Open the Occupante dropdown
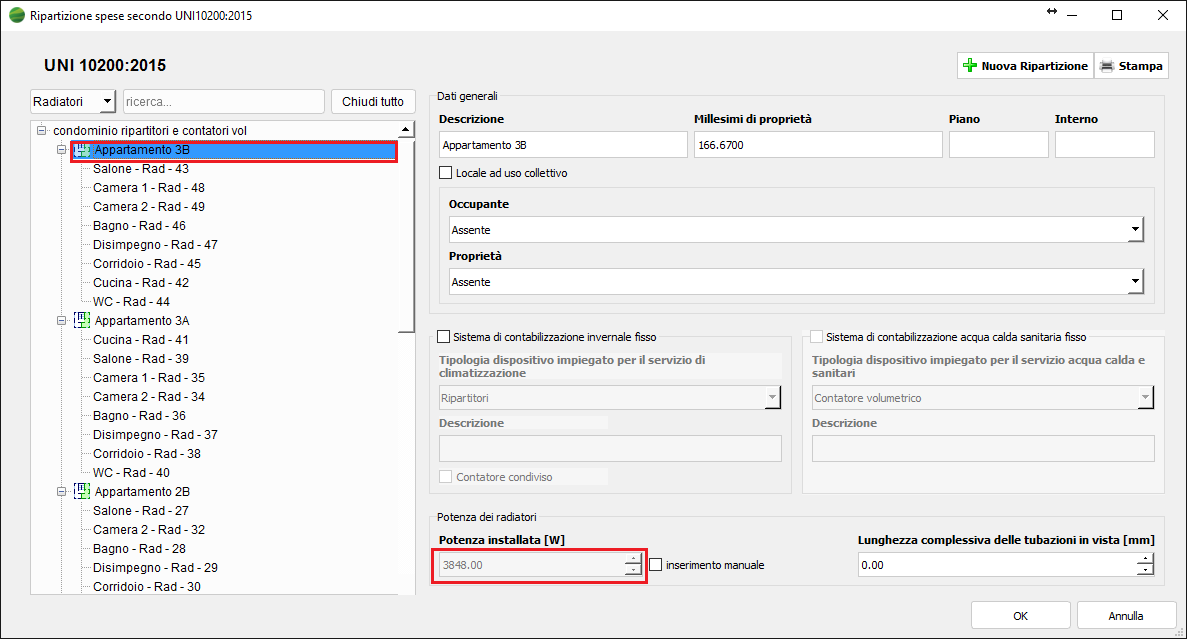The height and width of the screenshot is (639, 1187). (1135, 230)
